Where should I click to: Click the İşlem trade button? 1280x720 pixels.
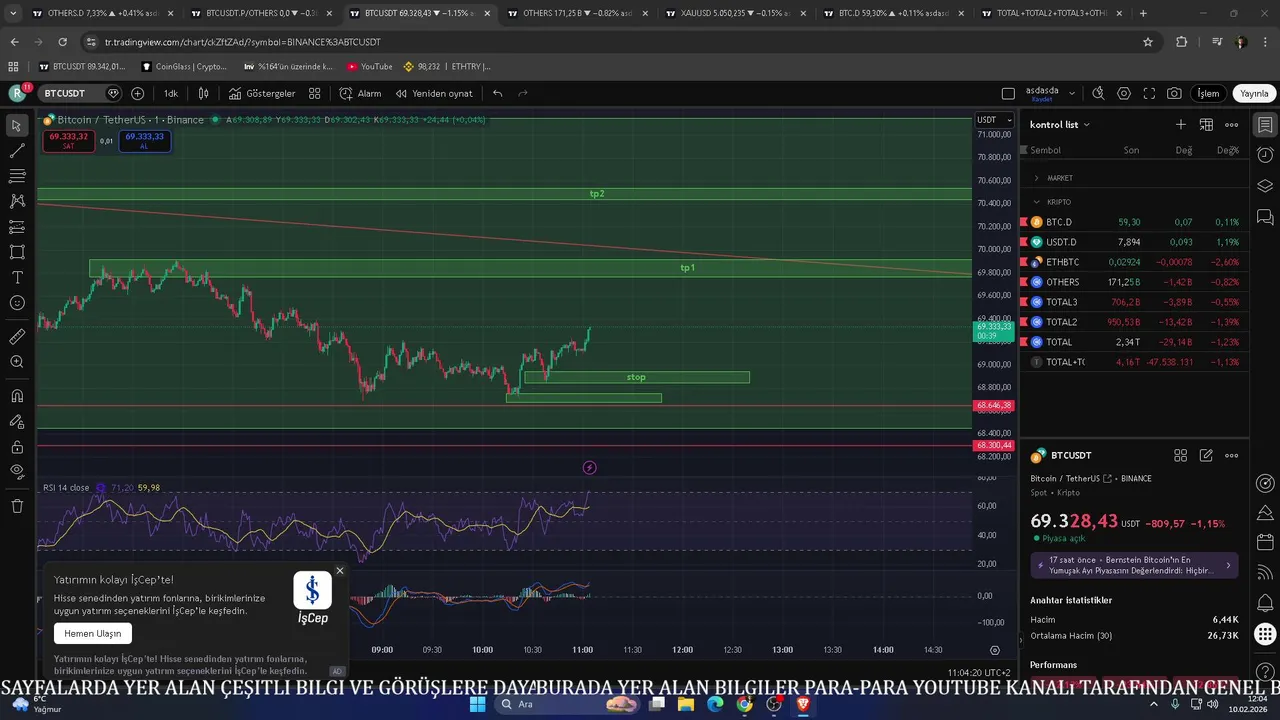pyautogui.click(x=1209, y=93)
